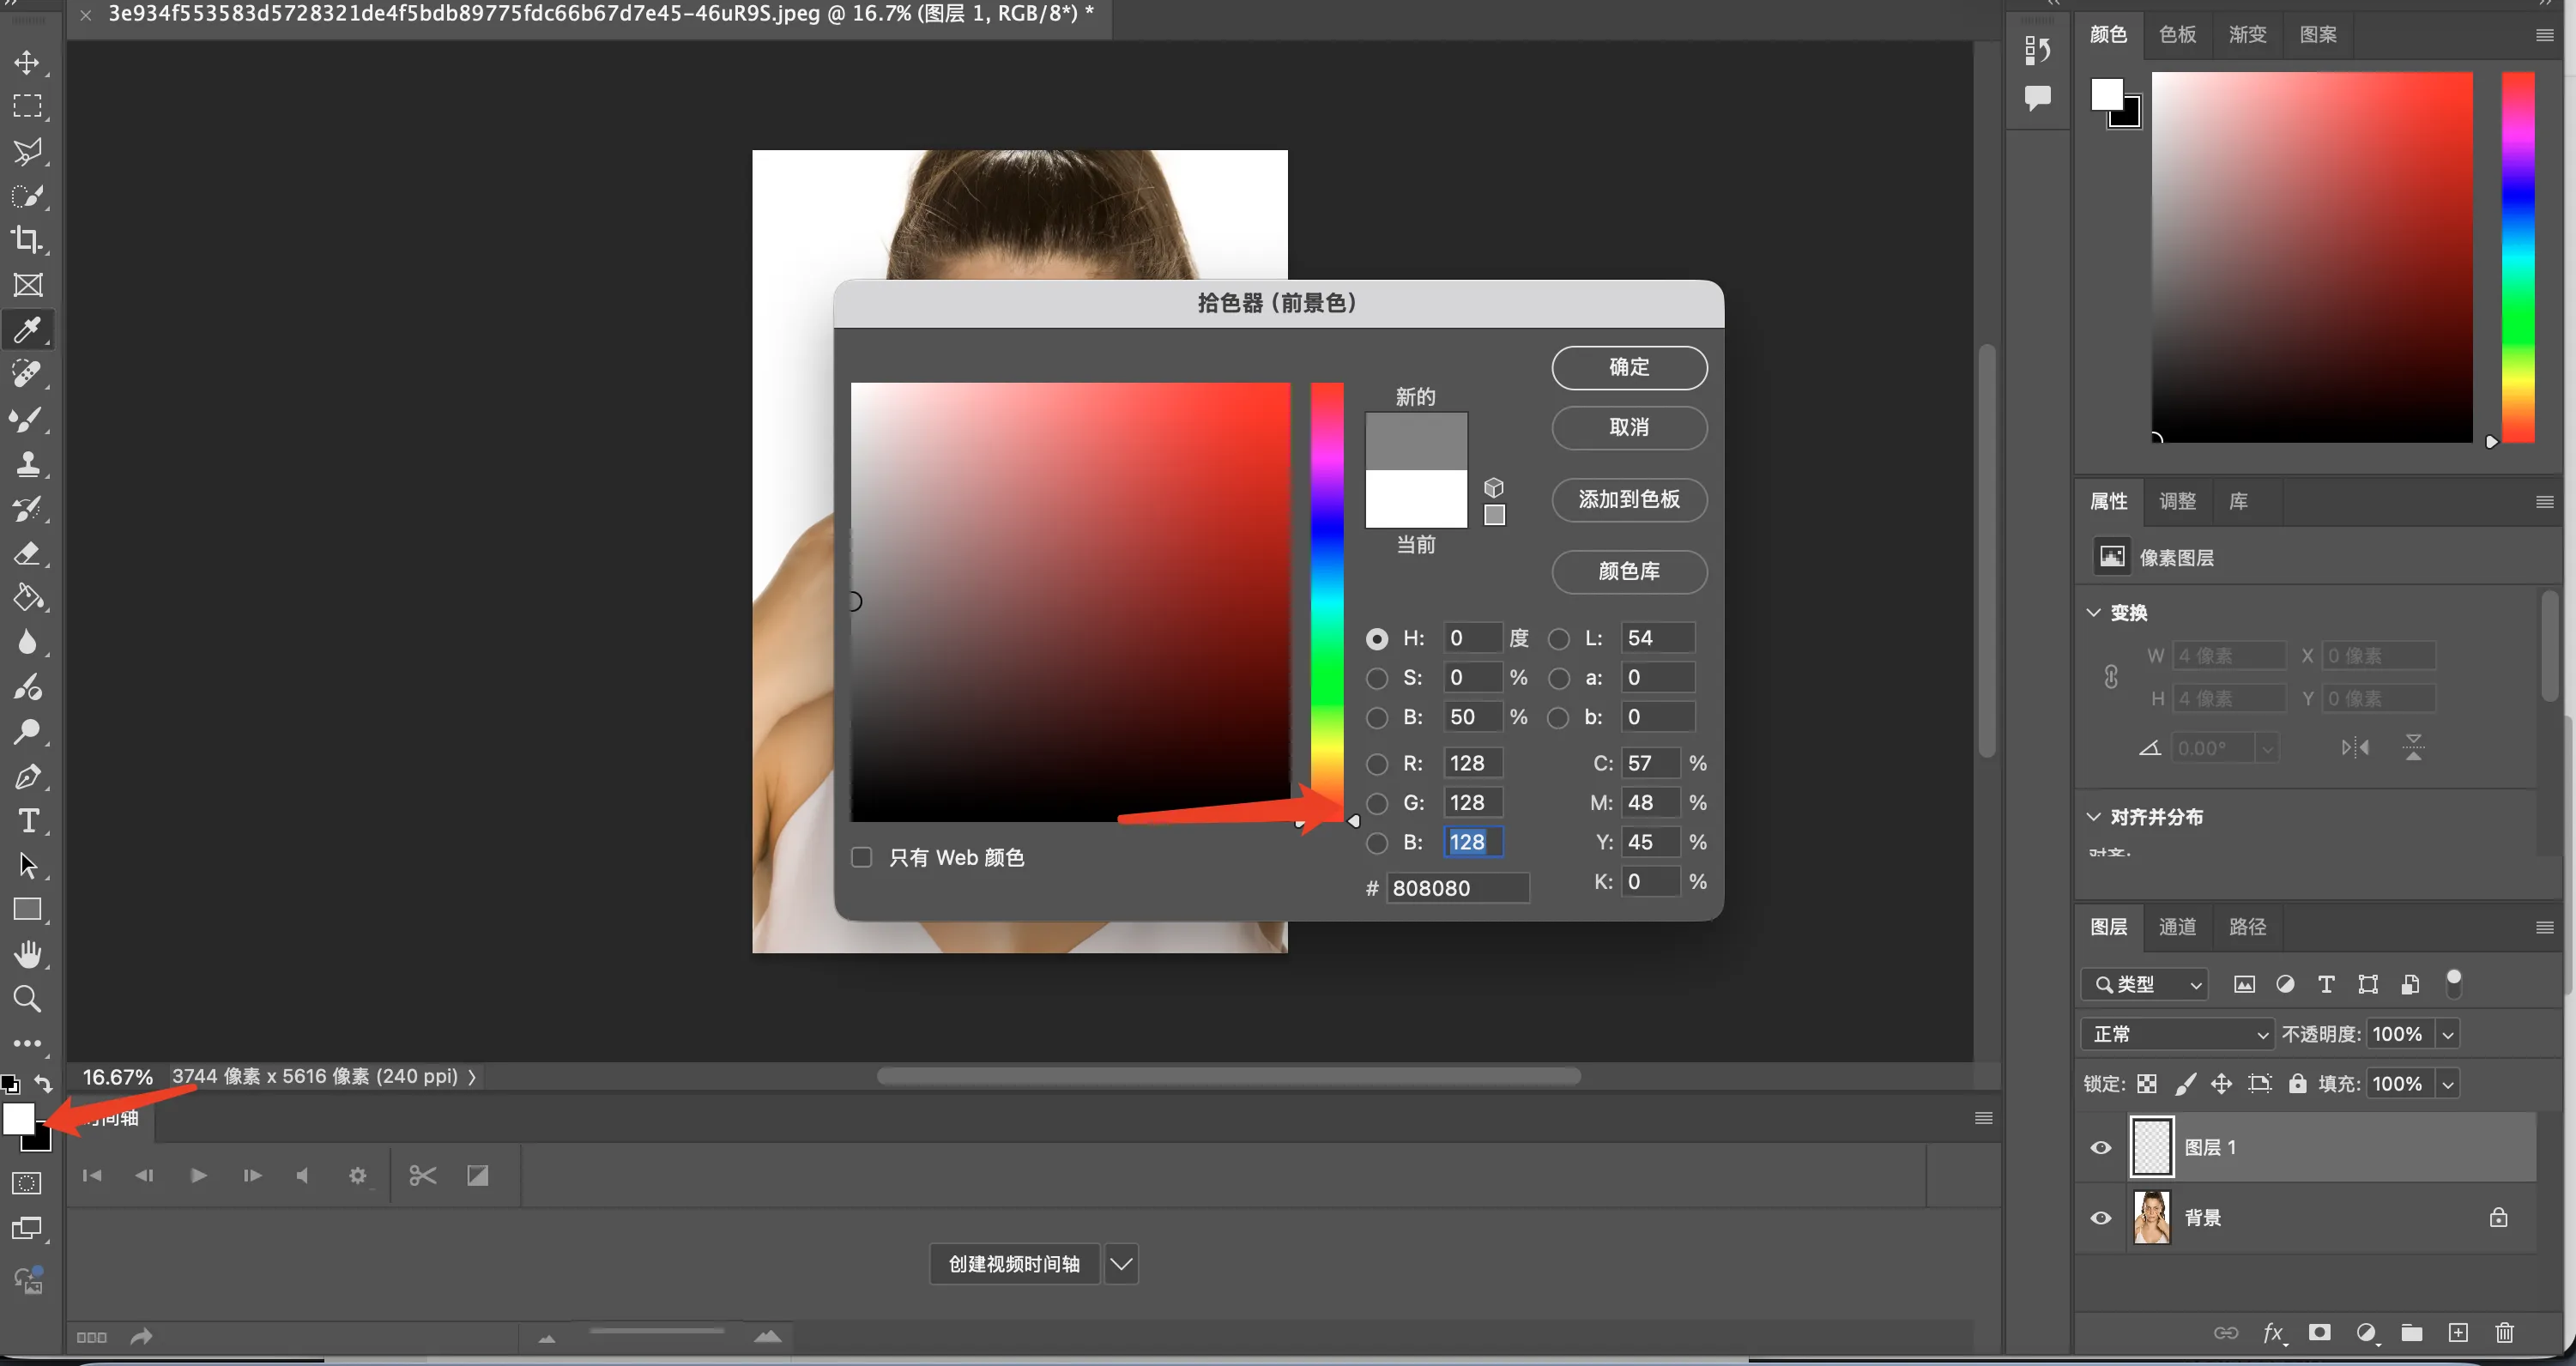This screenshot has height=1366, width=2576.
Task: Select the Zoom magnifier tool
Action: click(x=27, y=998)
